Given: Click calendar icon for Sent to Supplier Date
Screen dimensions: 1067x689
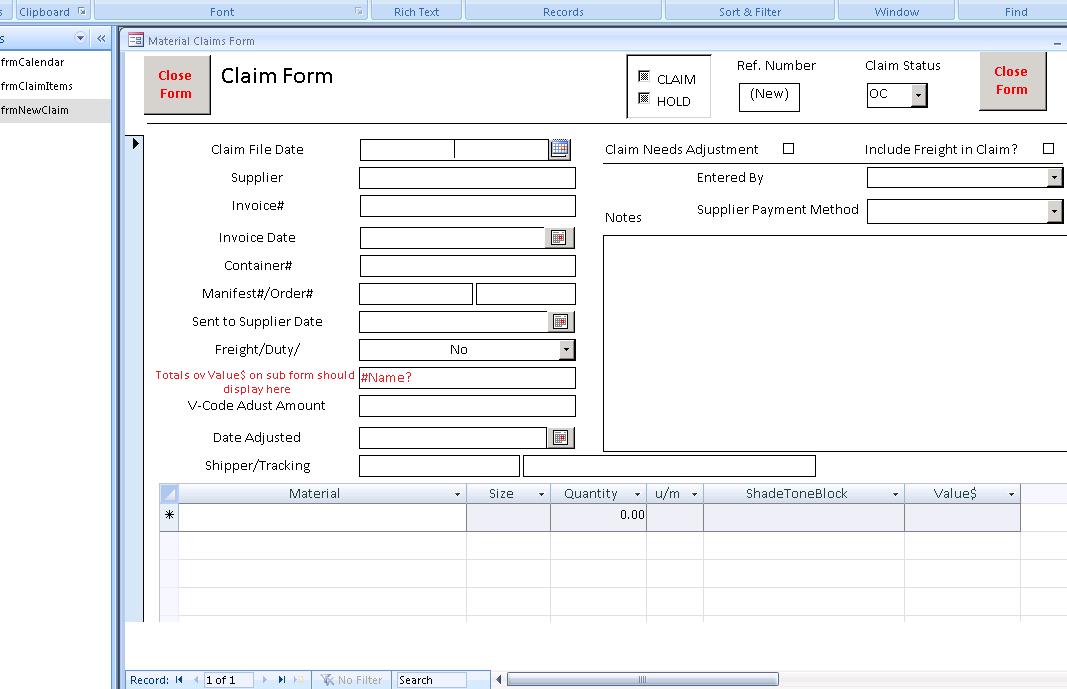Looking at the screenshot, I should (x=560, y=322).
